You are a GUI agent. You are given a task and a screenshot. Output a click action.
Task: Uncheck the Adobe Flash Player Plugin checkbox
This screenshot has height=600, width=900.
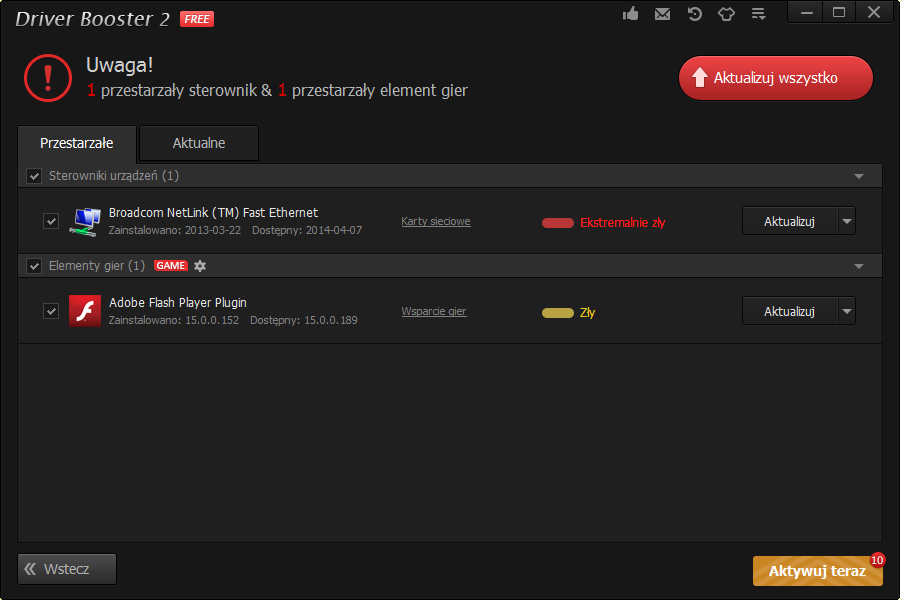(x=51, y=311)
